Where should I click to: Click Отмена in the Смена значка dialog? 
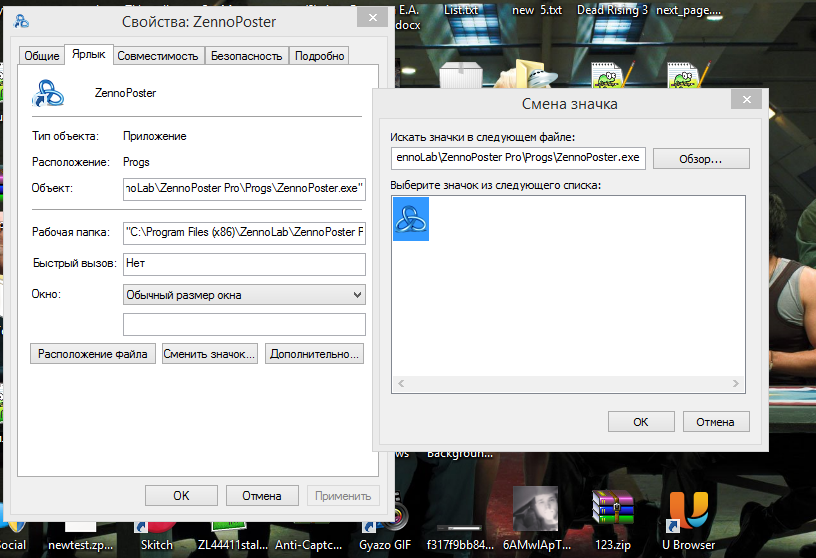[716, 422]
